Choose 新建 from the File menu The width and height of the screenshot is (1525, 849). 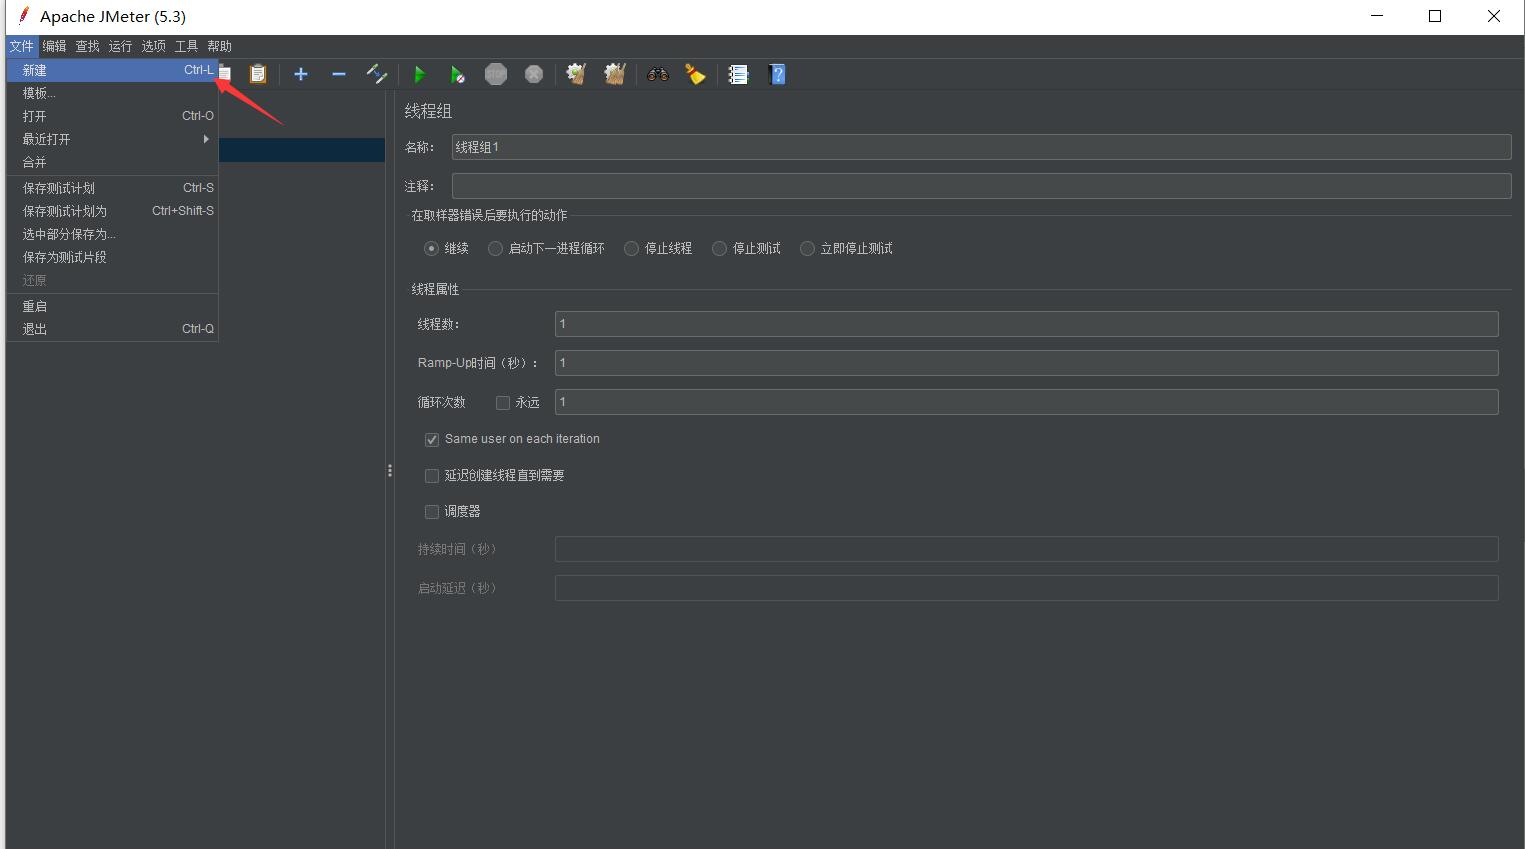coord(112,70)
